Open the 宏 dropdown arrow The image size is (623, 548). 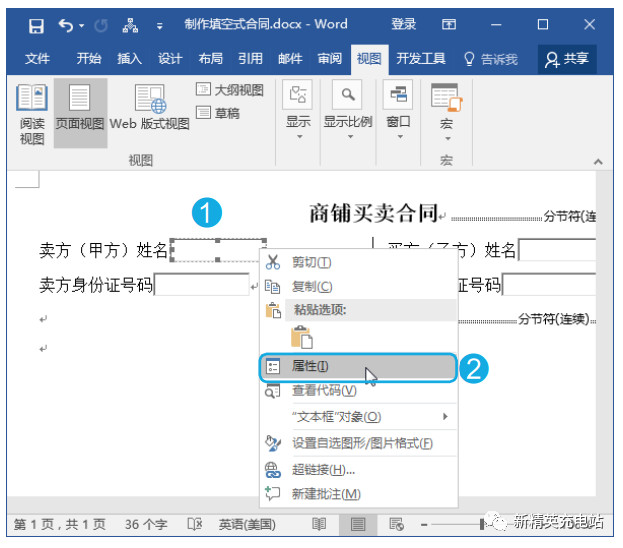pos(448,139)
